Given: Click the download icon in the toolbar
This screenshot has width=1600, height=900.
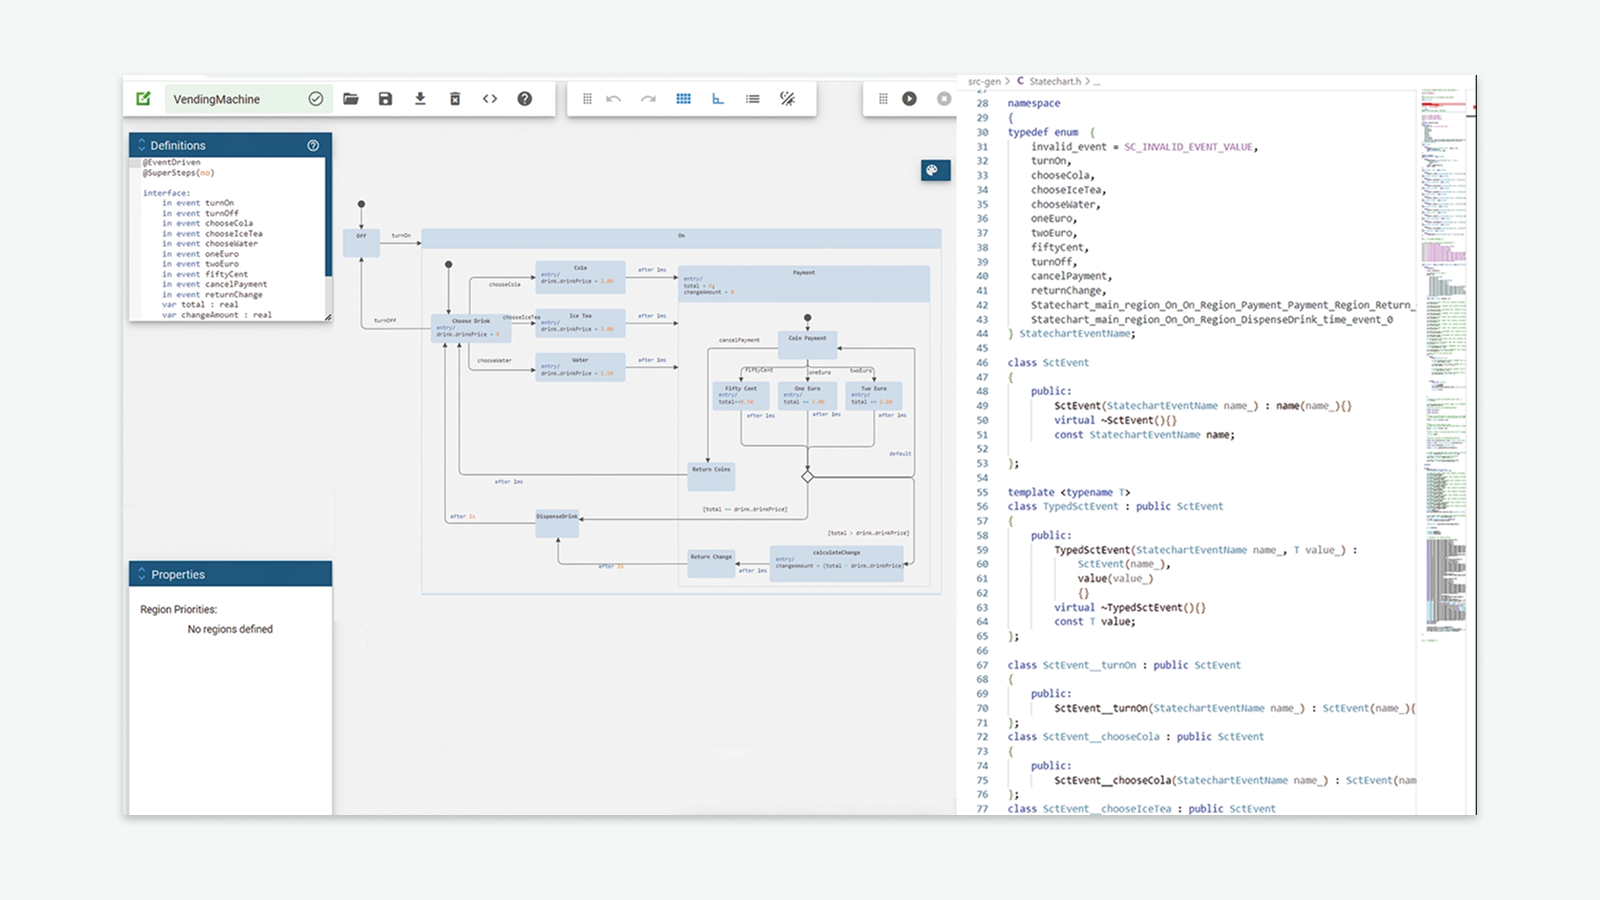Looking at the screenshot, I should click(420, 99).
